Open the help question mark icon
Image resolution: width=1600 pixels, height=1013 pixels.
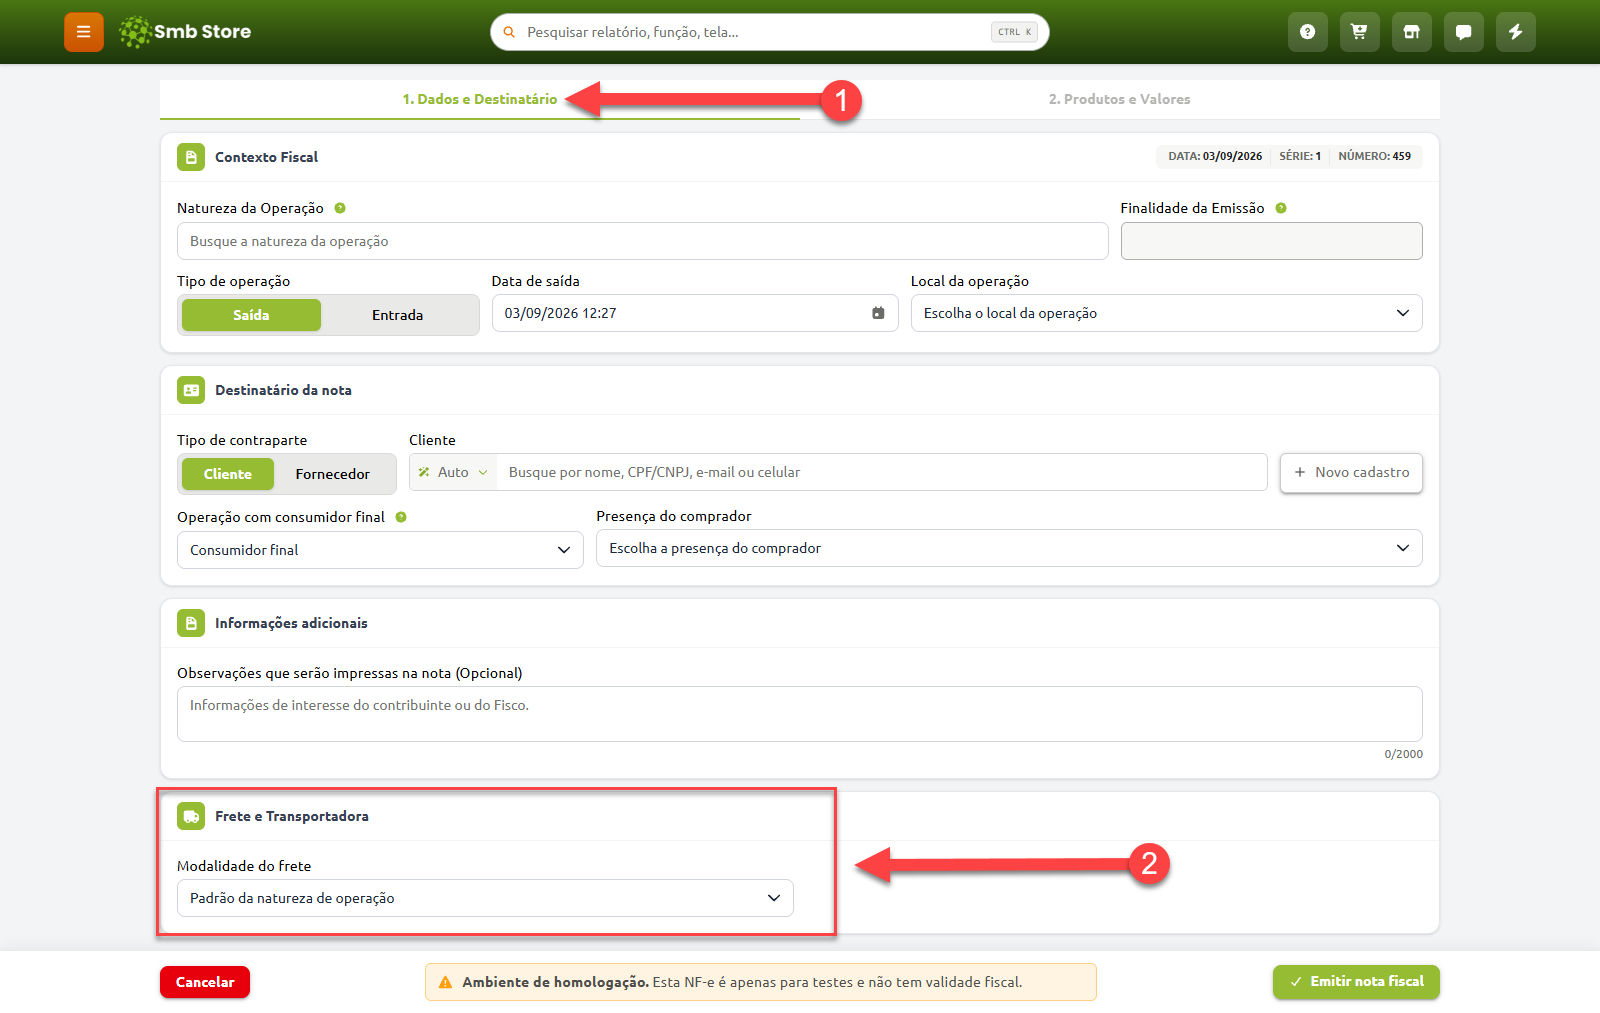click(1308, 32)
